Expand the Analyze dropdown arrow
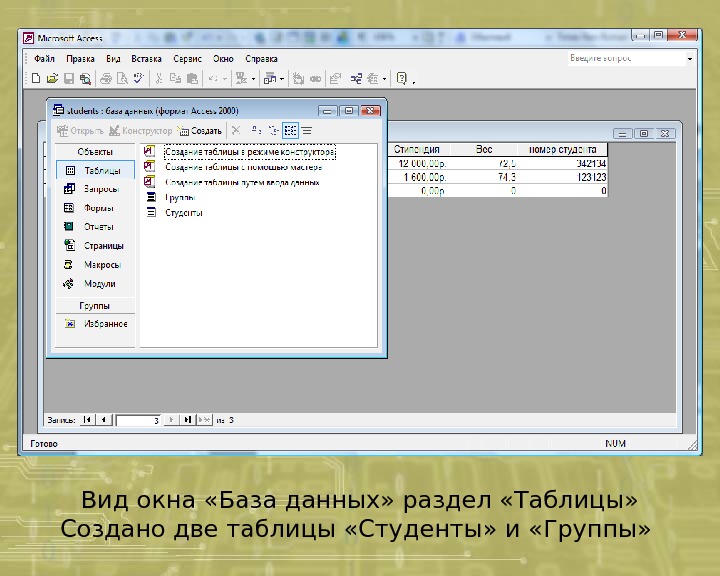Screen dimensions: 720x576 [x=282, y=79]
